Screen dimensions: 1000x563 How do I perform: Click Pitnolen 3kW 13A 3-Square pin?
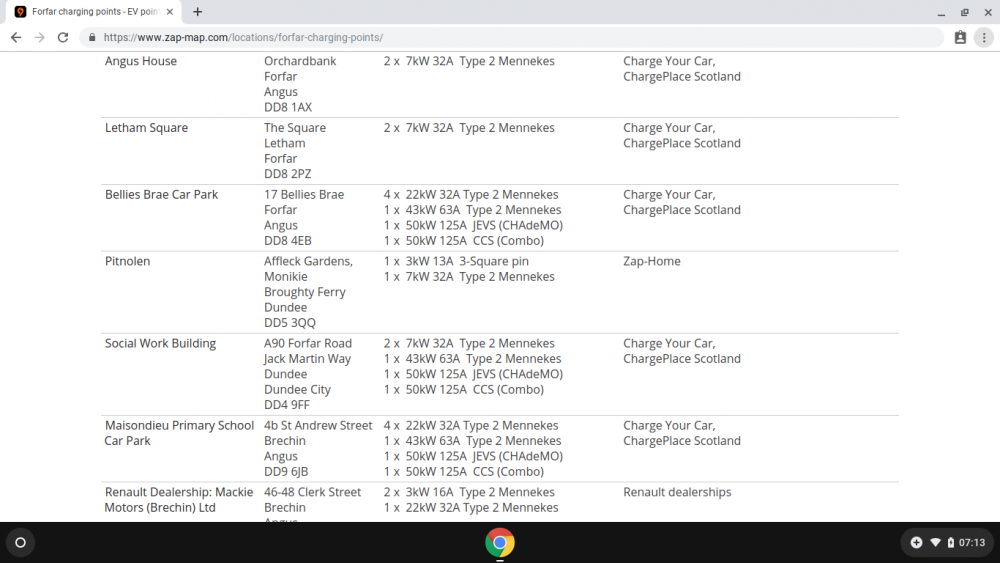click(456, 261)
